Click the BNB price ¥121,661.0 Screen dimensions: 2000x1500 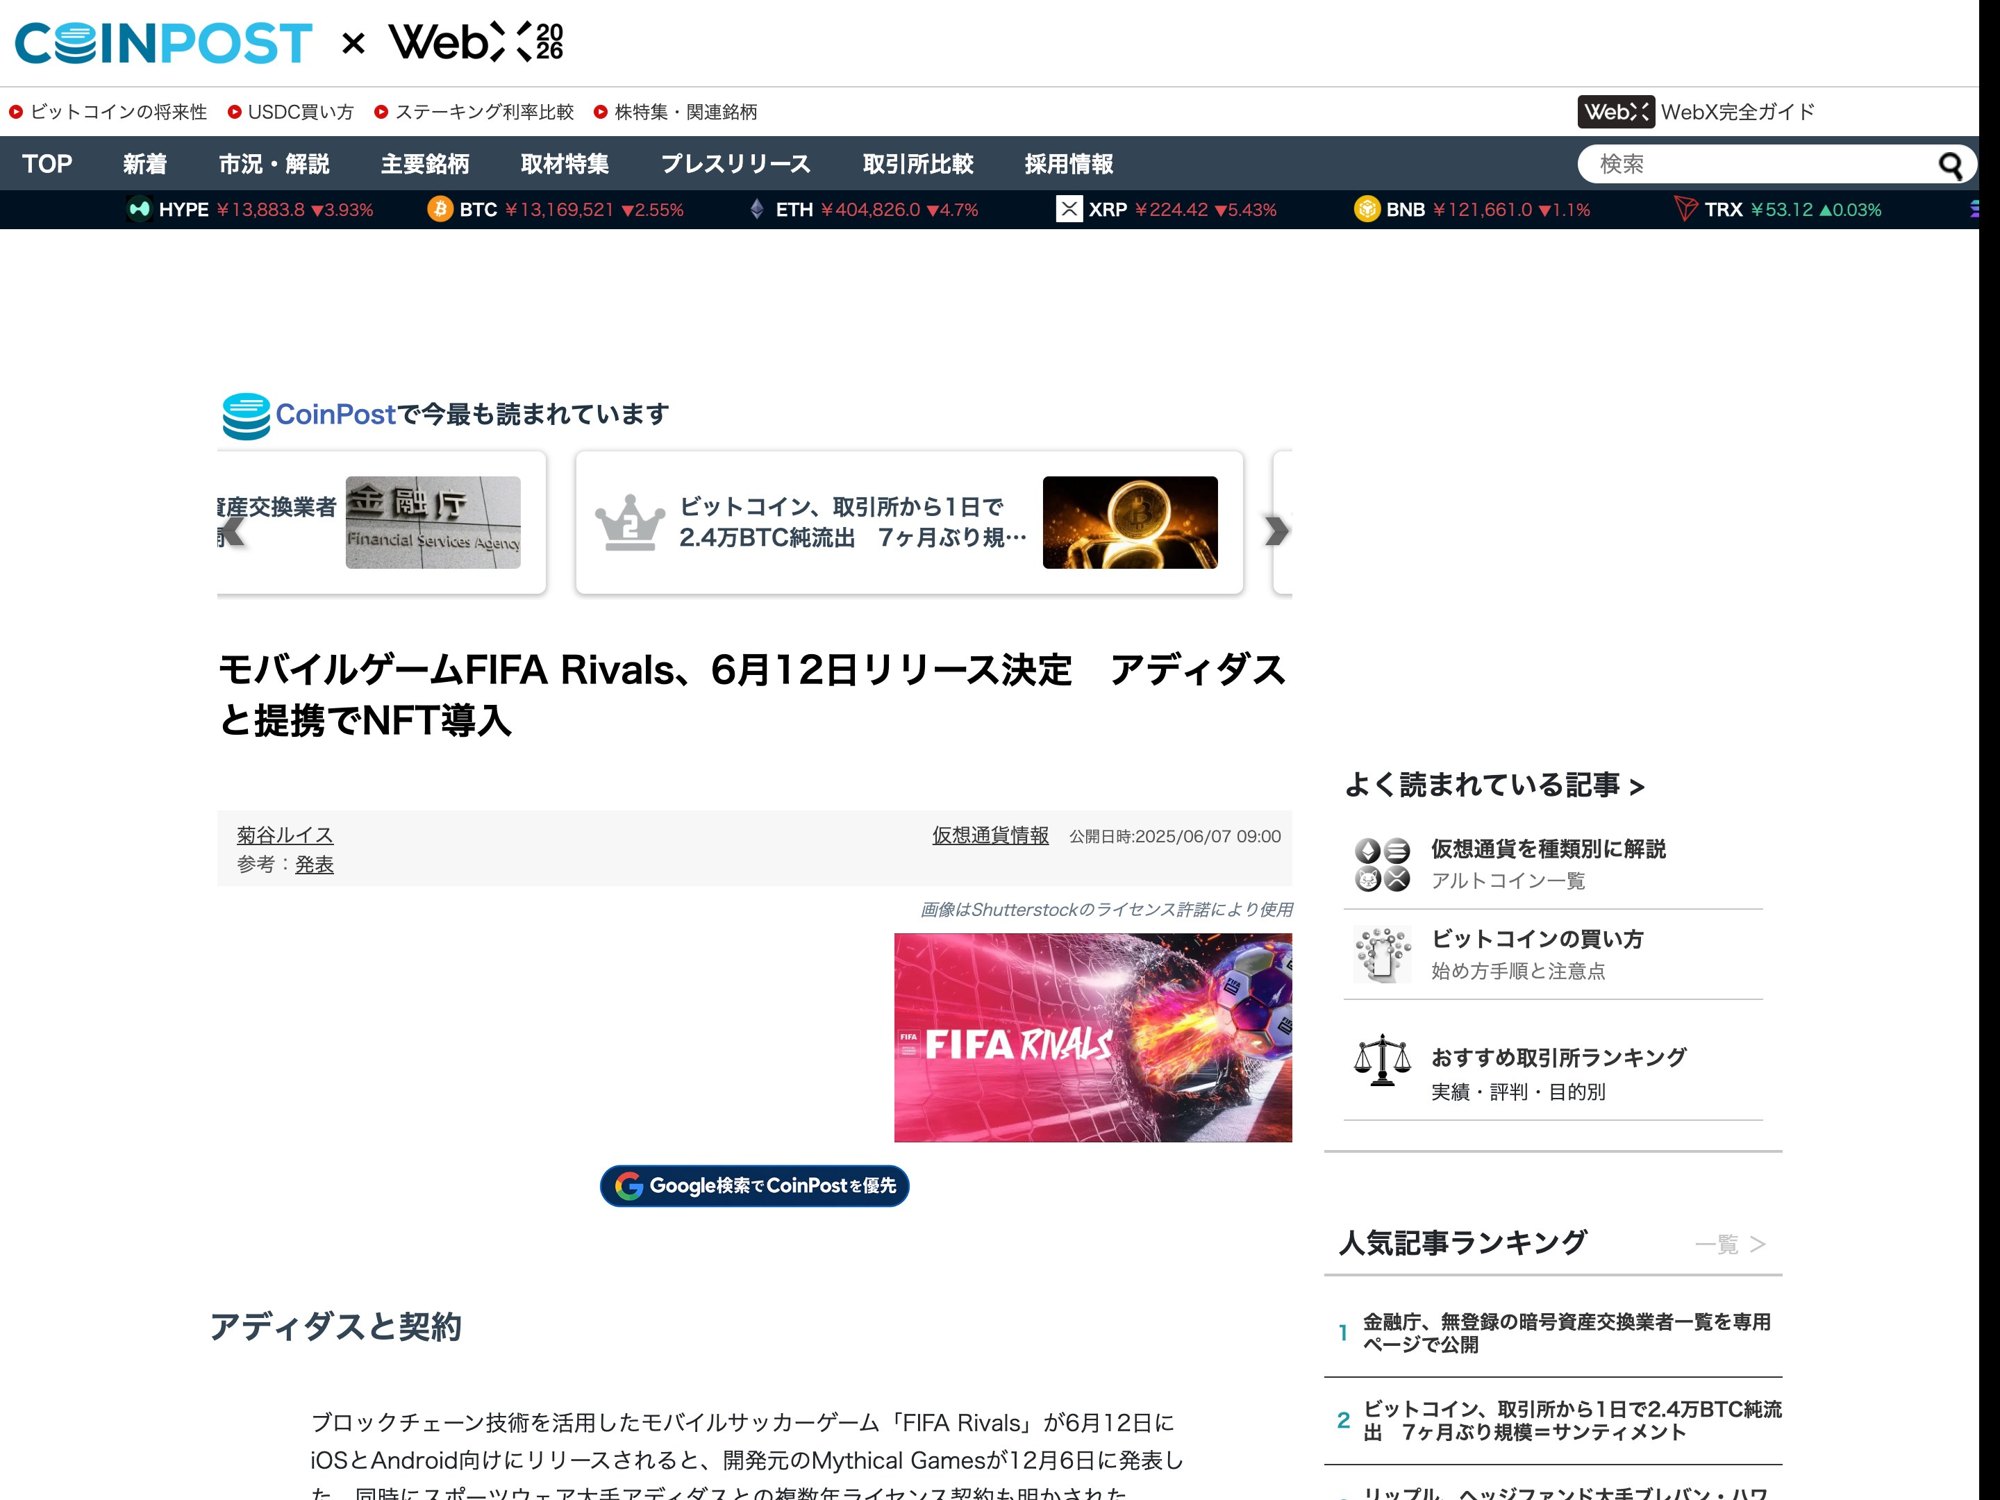tap(1482, 210)
